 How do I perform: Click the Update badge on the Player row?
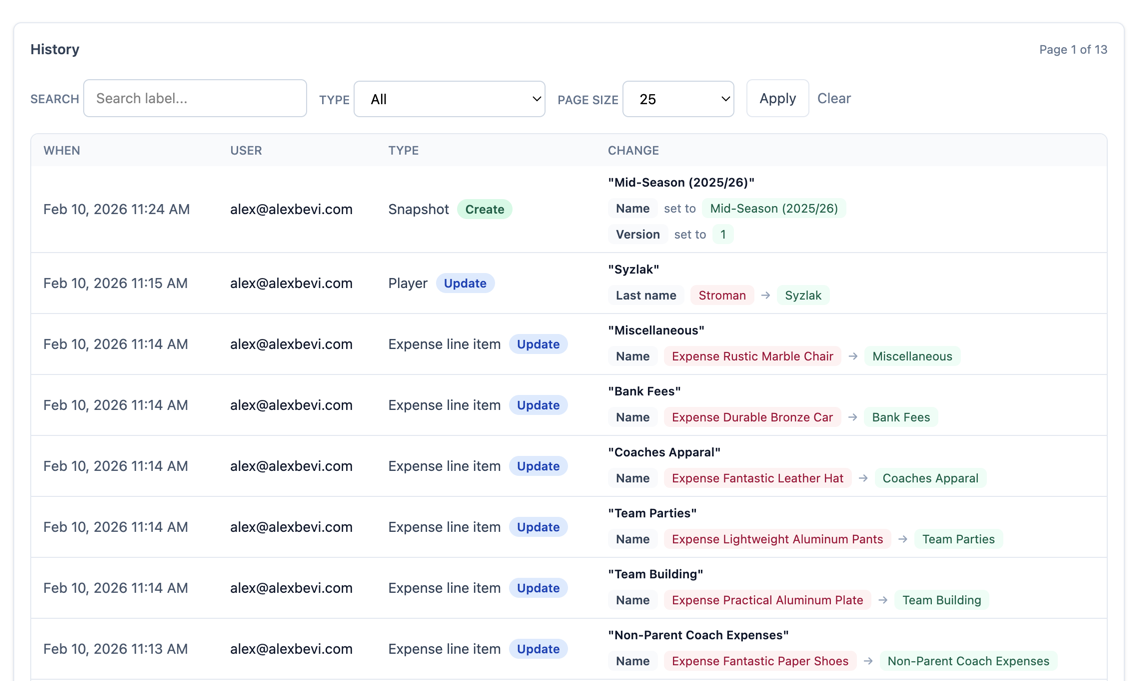click(x=465, y=284)
